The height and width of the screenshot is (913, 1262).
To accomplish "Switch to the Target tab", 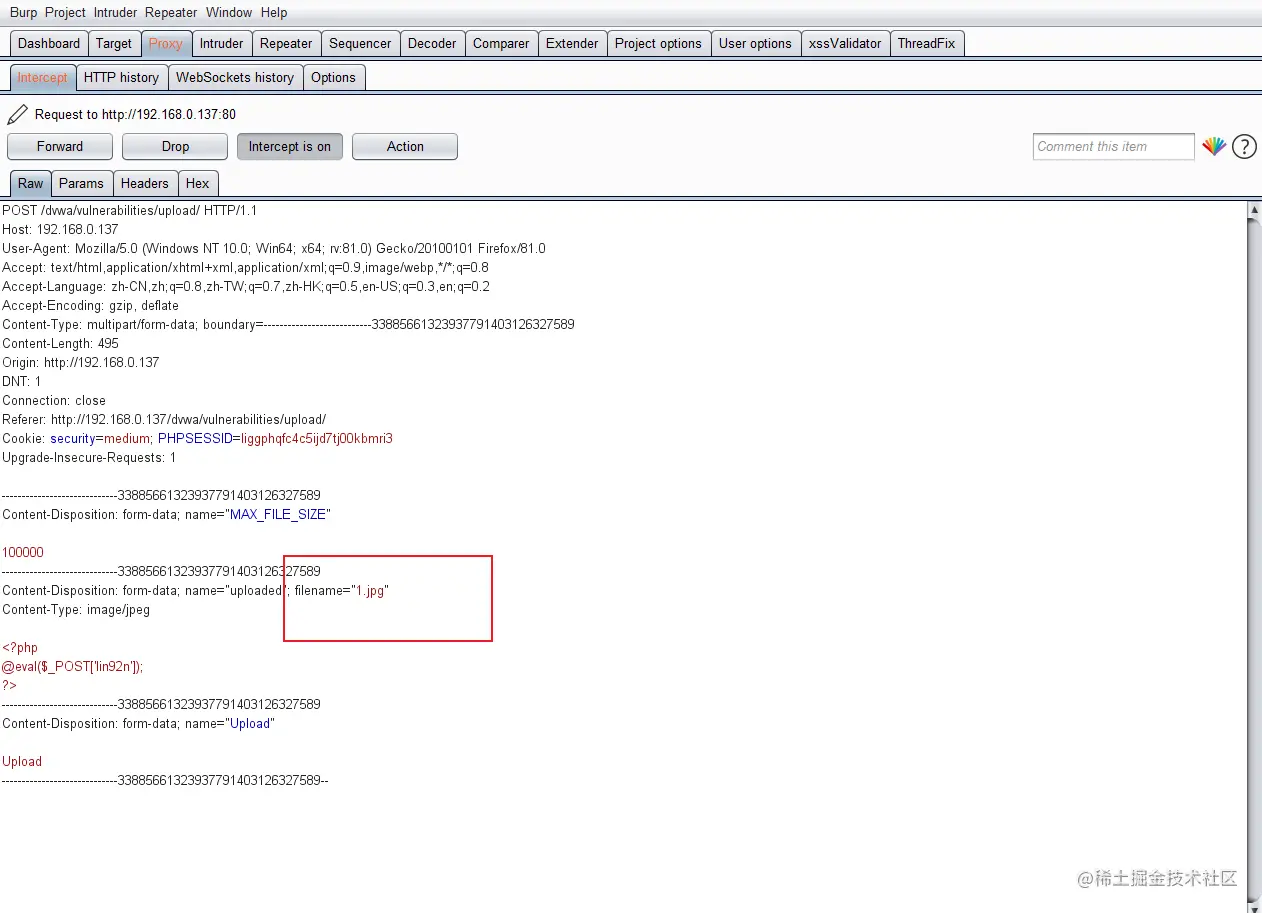I will coord(114,43).
